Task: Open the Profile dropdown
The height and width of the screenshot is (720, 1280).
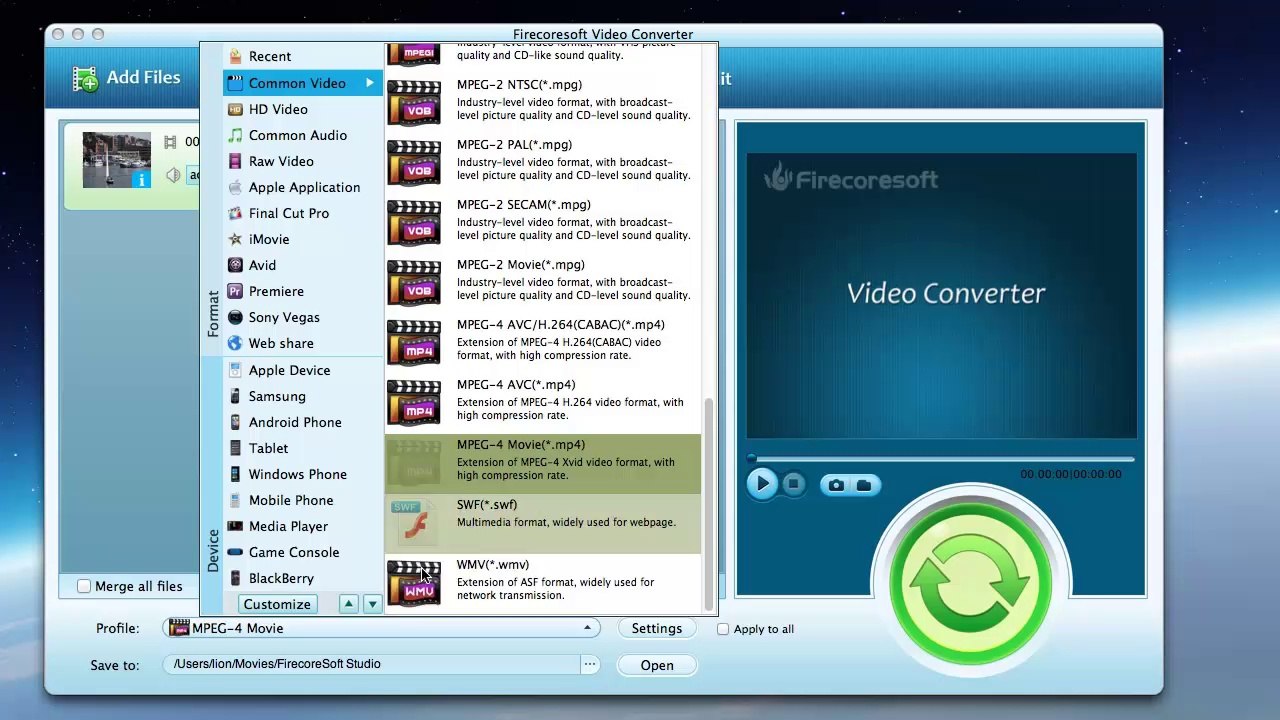Action: click(381, 628)
